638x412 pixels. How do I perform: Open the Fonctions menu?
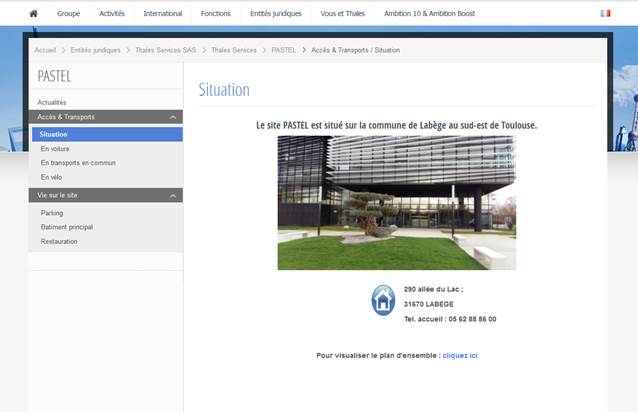click(215, 14)
